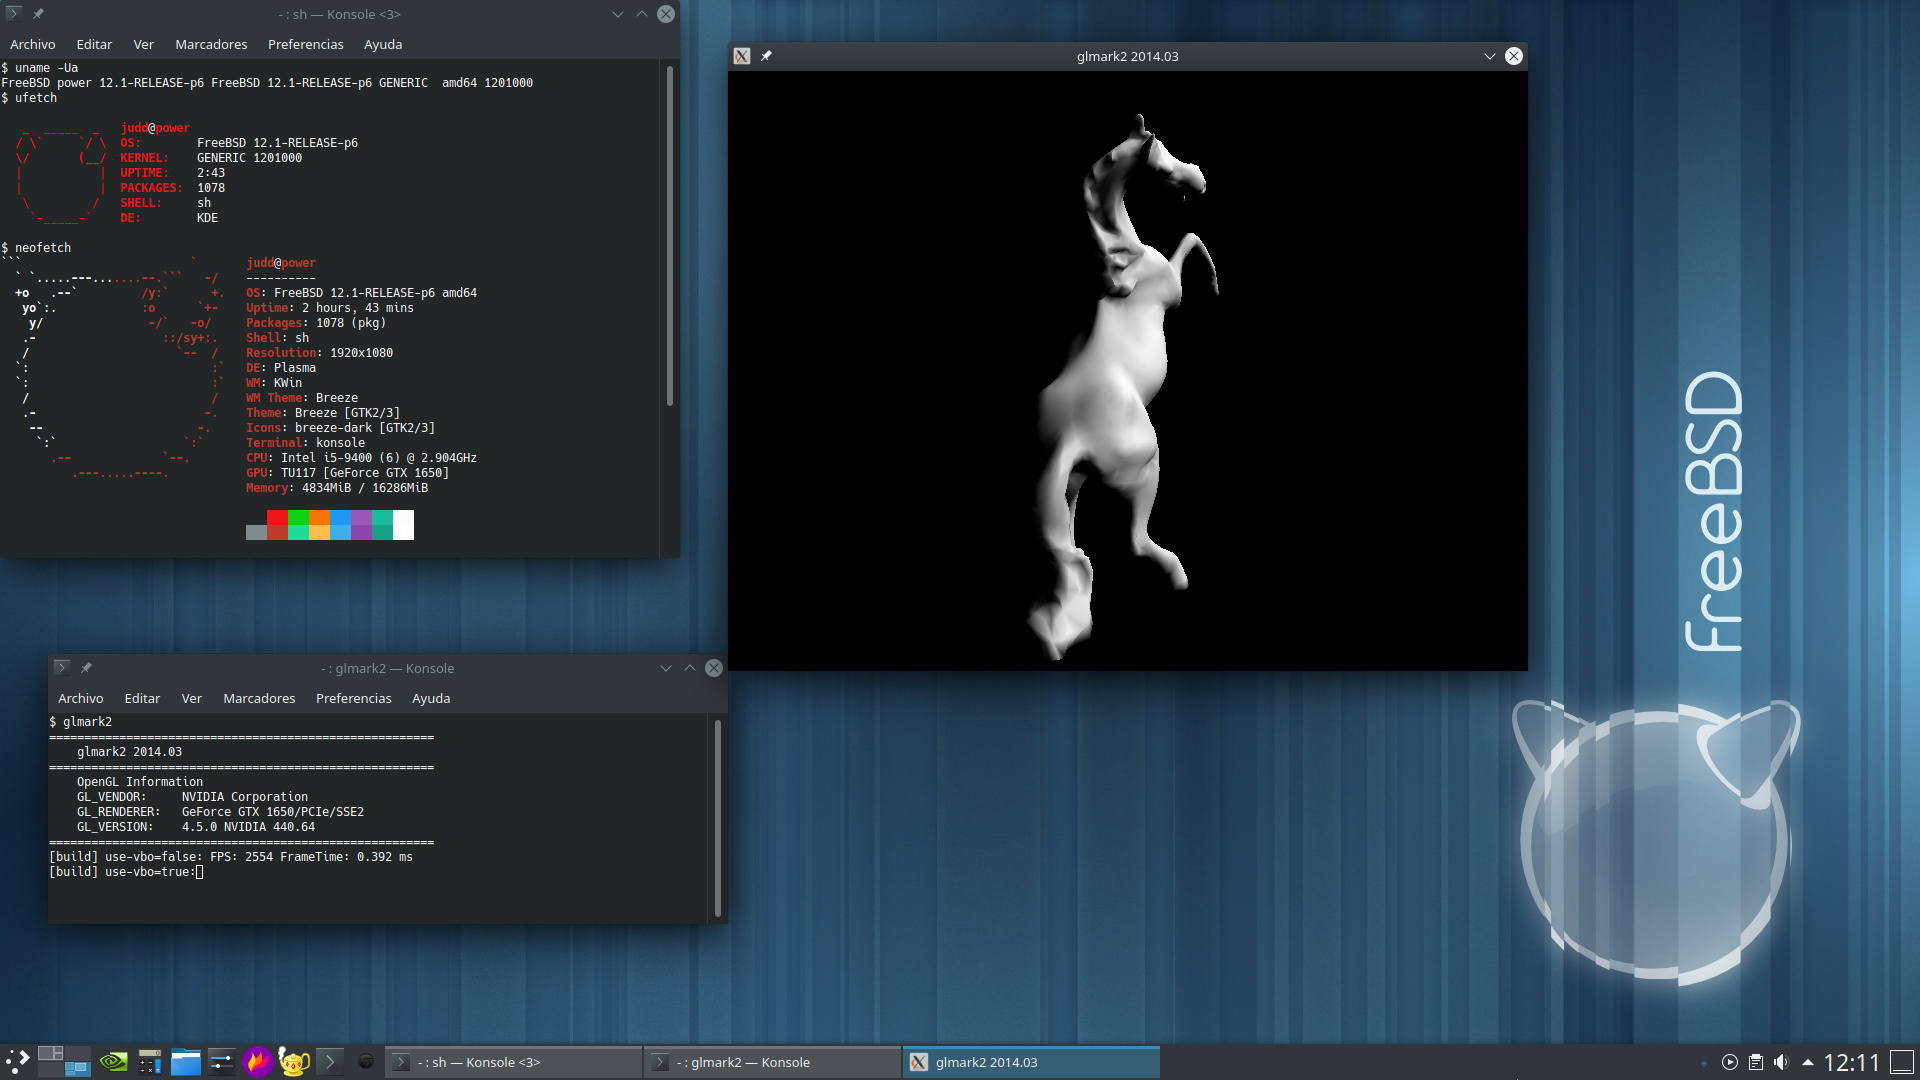Click 'CPU: Intel i5-9400' line in neofetch output
Viewport: 1920px width, 1080px height.
point(361,458)
